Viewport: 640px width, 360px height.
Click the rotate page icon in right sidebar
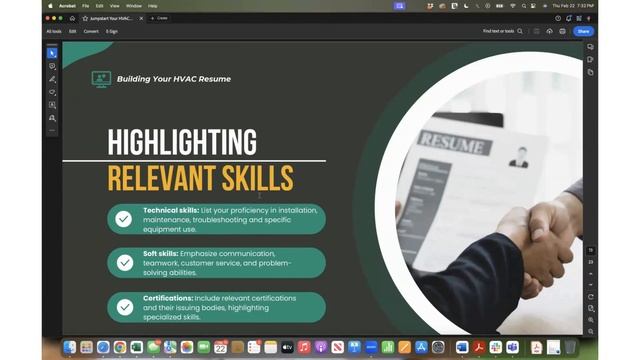point(591,297)
